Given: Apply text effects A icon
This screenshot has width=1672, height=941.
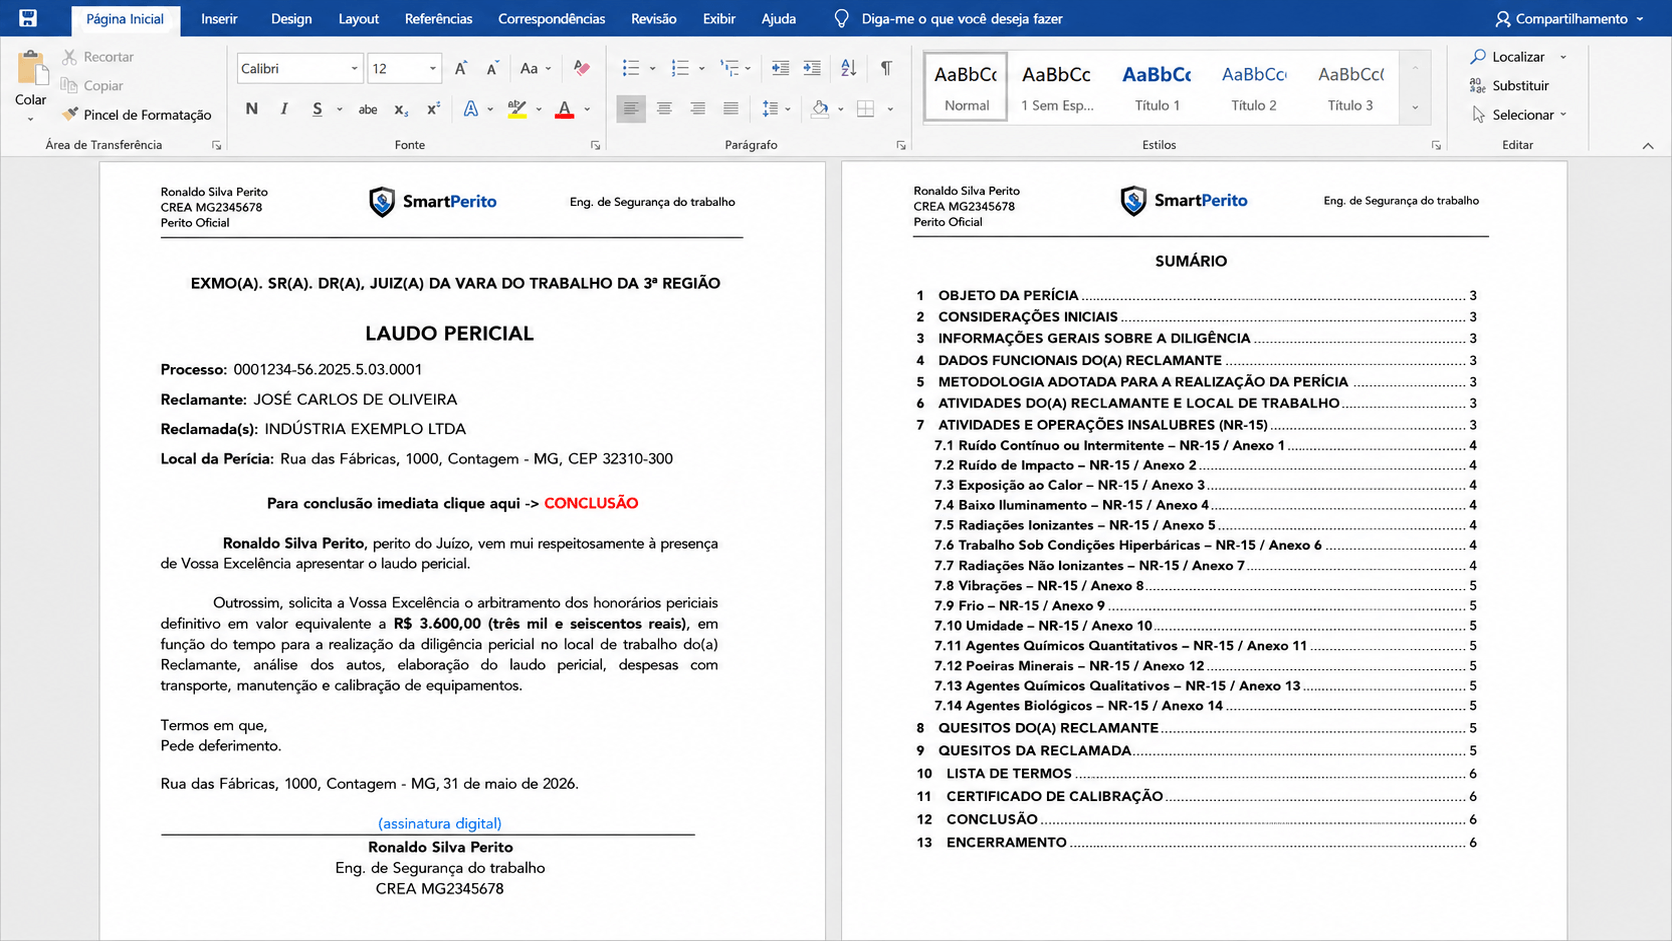Looking at the screenshot, I should click(471, 109).
